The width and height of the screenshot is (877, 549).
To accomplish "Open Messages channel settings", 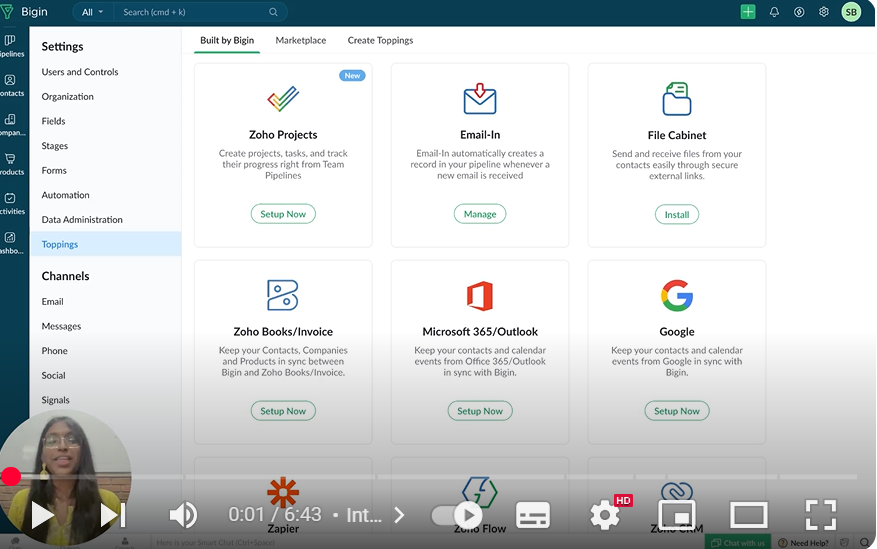I will [61, 326].
